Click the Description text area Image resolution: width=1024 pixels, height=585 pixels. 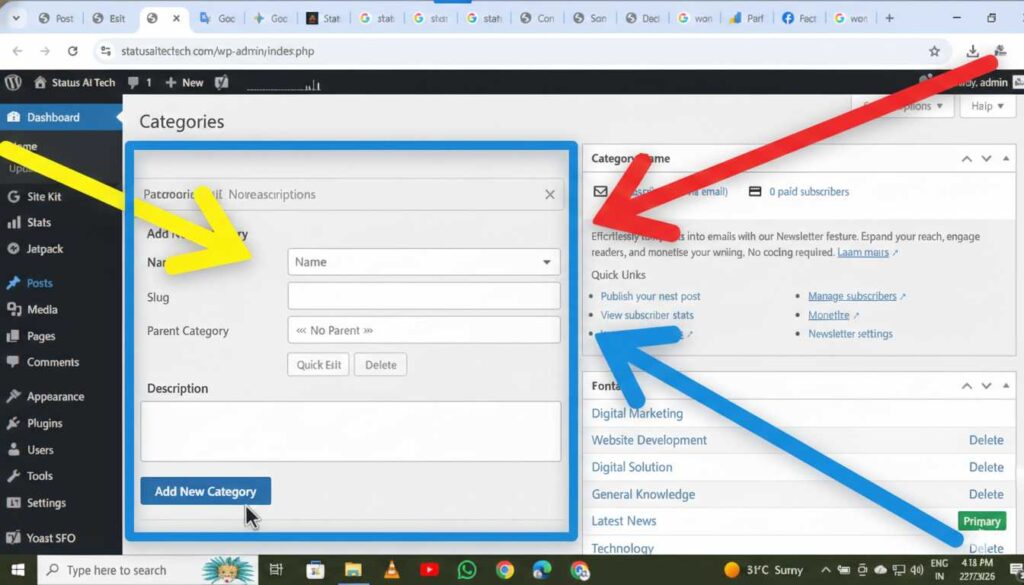(350, 431)
